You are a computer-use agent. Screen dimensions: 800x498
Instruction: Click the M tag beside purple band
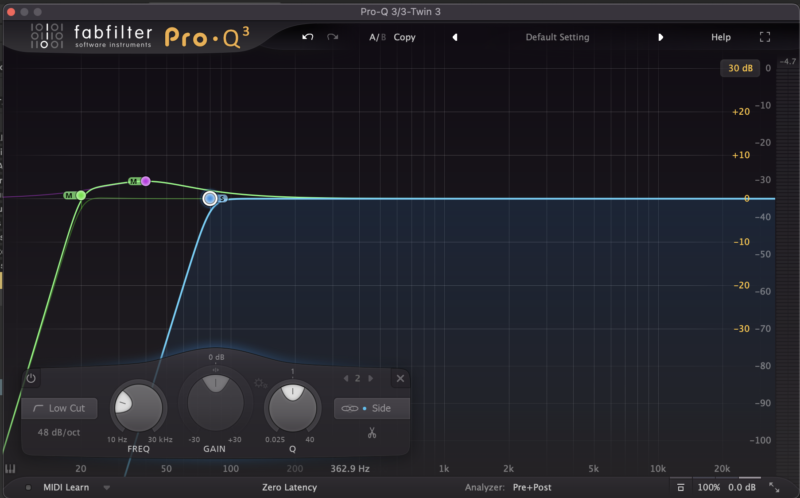pos(134,181)
